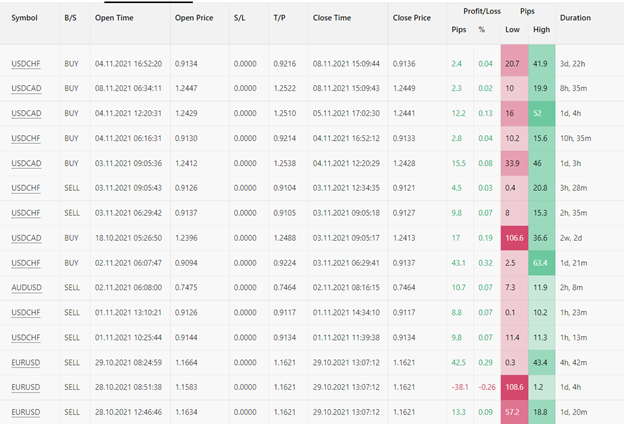Click USDCHF link with 3d, 22h duration
This screenshot has height=424, width=624.
25,64
